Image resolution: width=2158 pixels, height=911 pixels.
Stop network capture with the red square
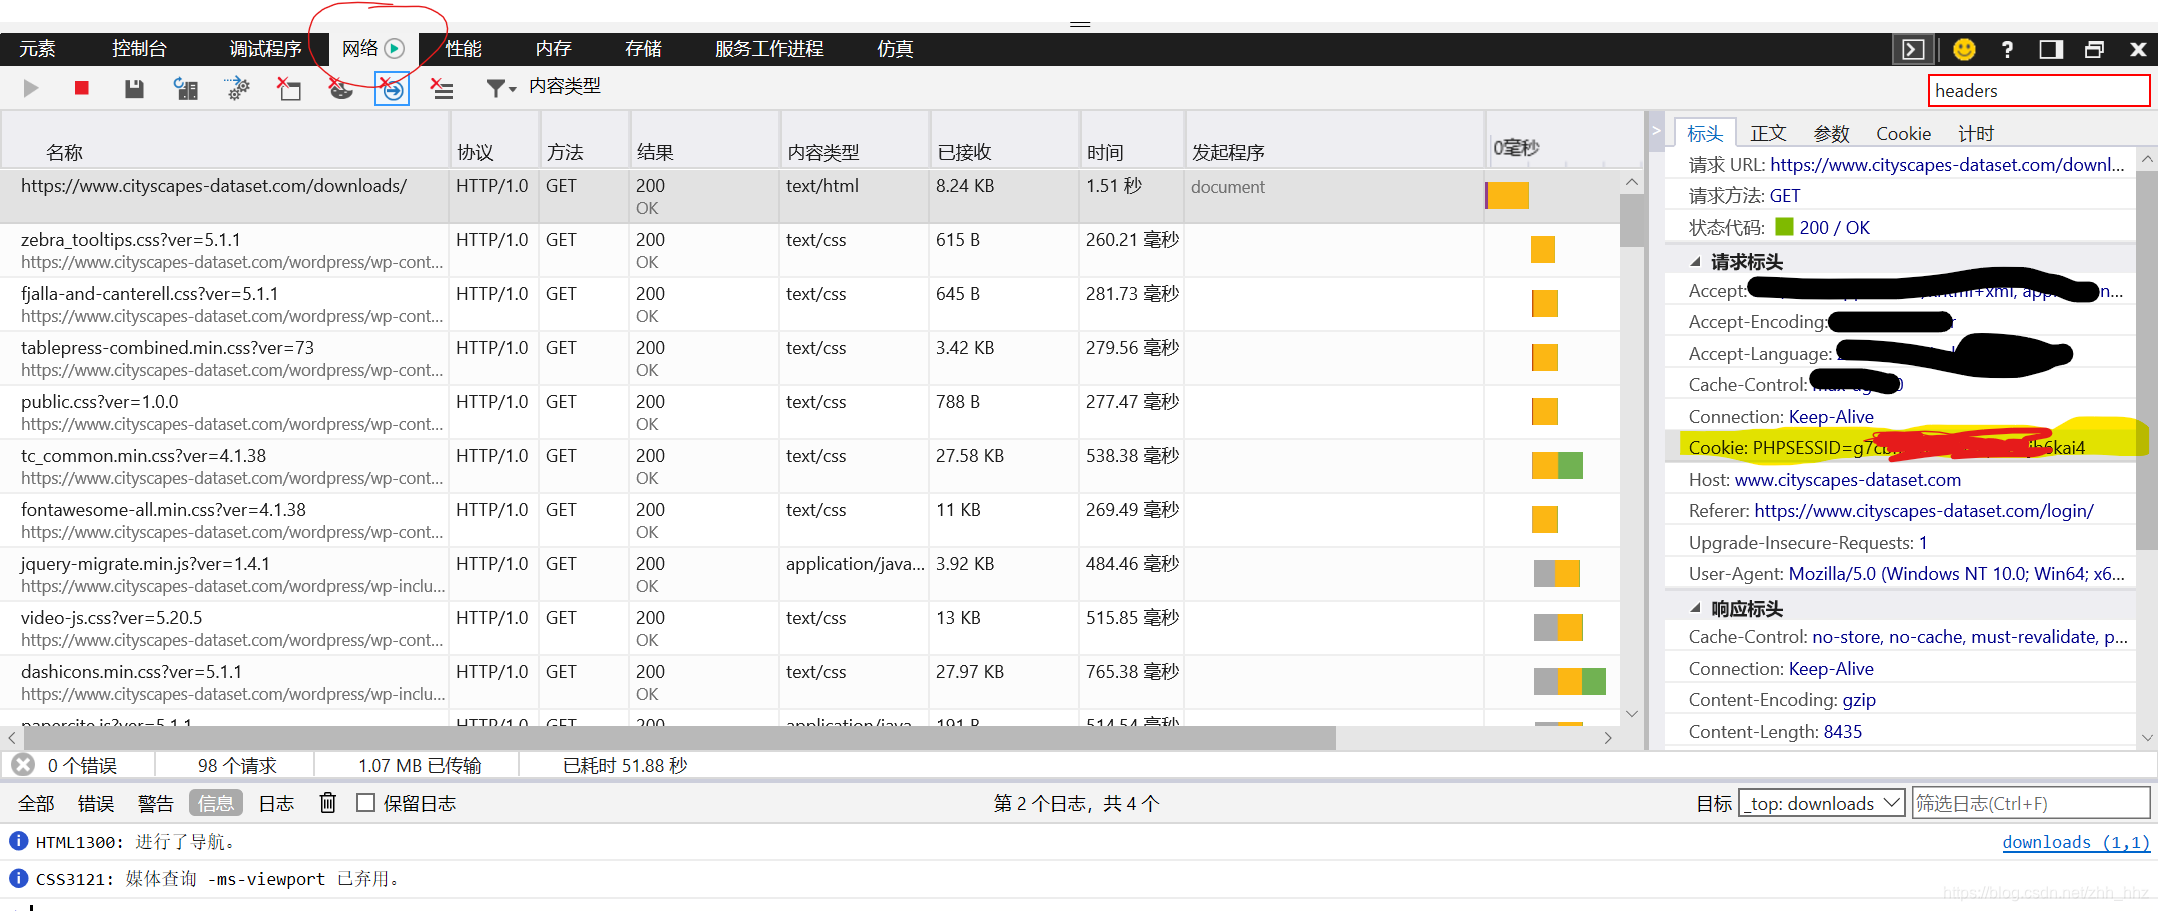click(82, 89)
